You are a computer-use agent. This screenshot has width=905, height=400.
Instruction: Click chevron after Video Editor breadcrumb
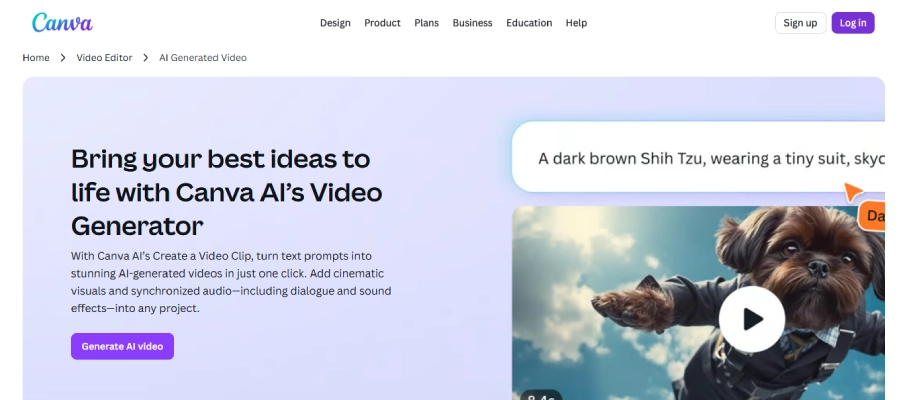pos(145,58)
